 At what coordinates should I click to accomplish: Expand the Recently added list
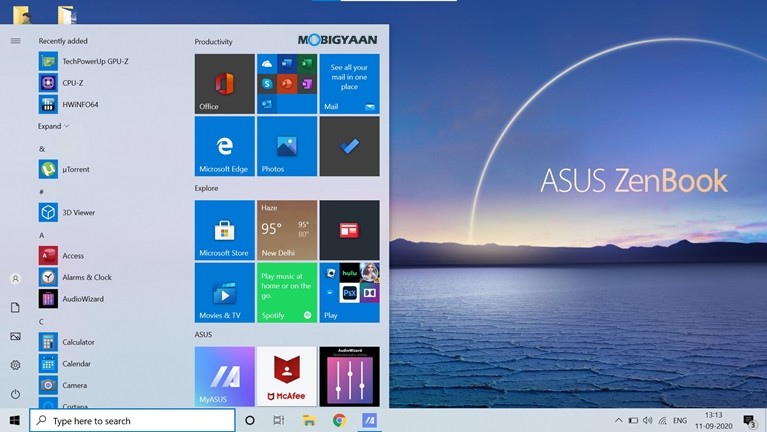(x=53, y=126)
